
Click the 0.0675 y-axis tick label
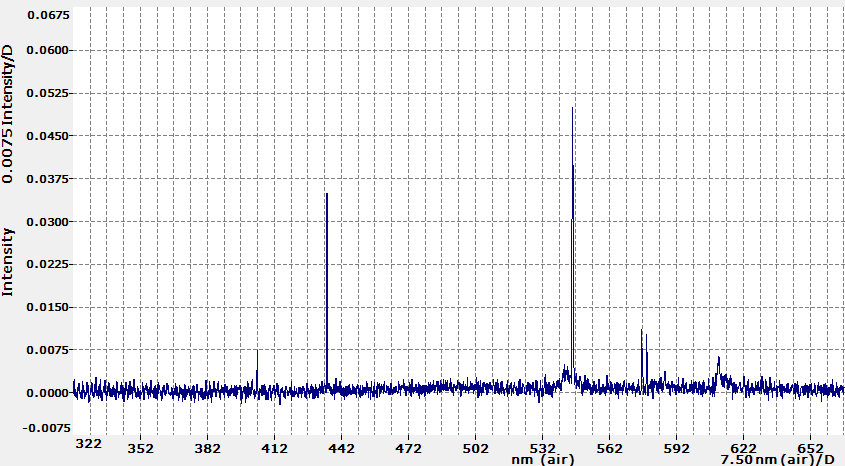coord(48,16)
